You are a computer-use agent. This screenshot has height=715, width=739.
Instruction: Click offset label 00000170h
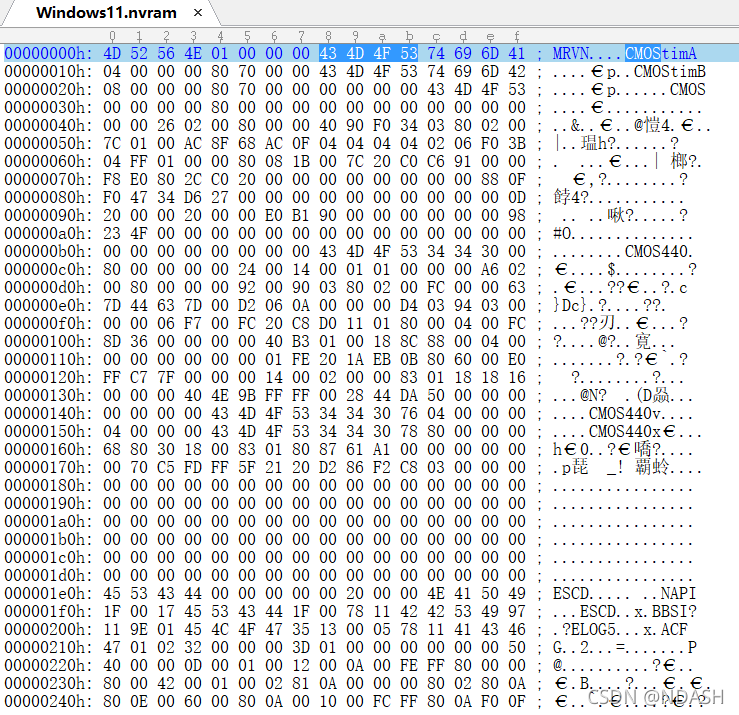point(48,468)
